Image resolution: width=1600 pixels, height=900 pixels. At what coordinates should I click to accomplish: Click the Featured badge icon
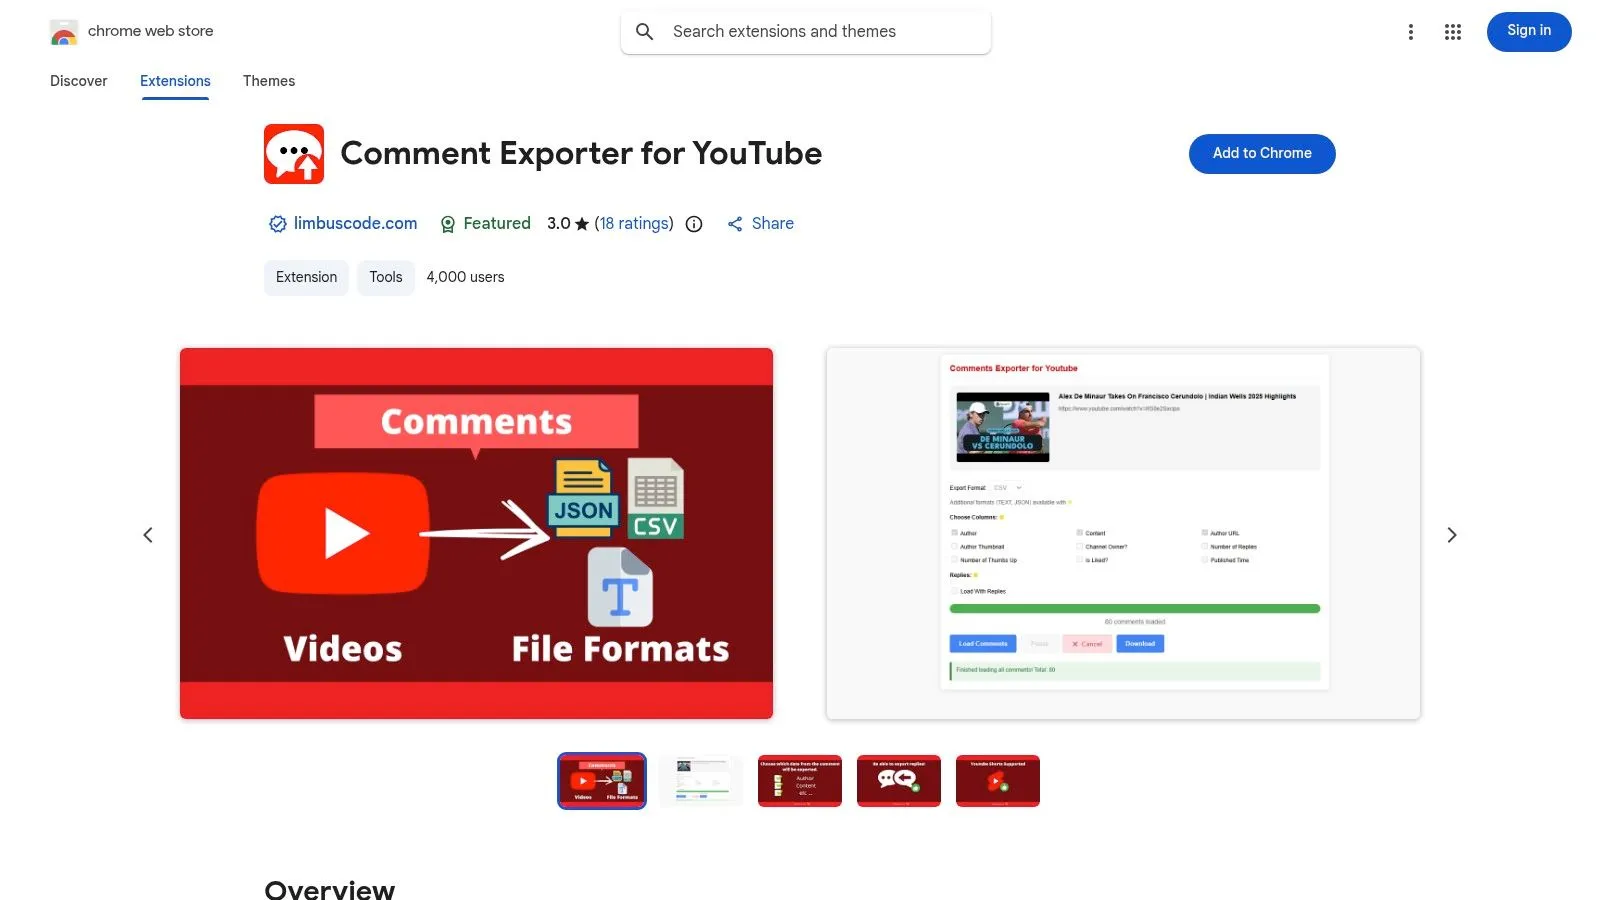(x=448, y=224)
